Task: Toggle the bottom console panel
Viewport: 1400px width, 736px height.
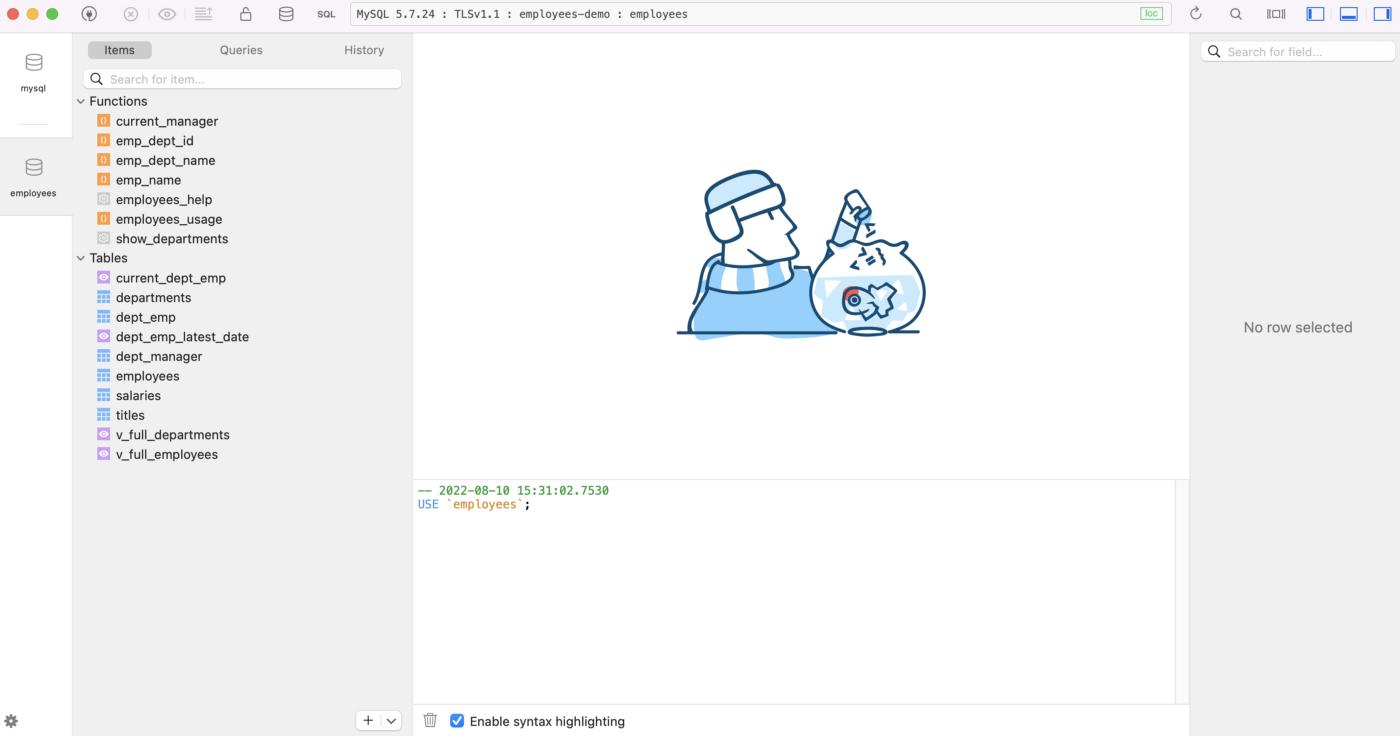Action: click(1348, 14)
